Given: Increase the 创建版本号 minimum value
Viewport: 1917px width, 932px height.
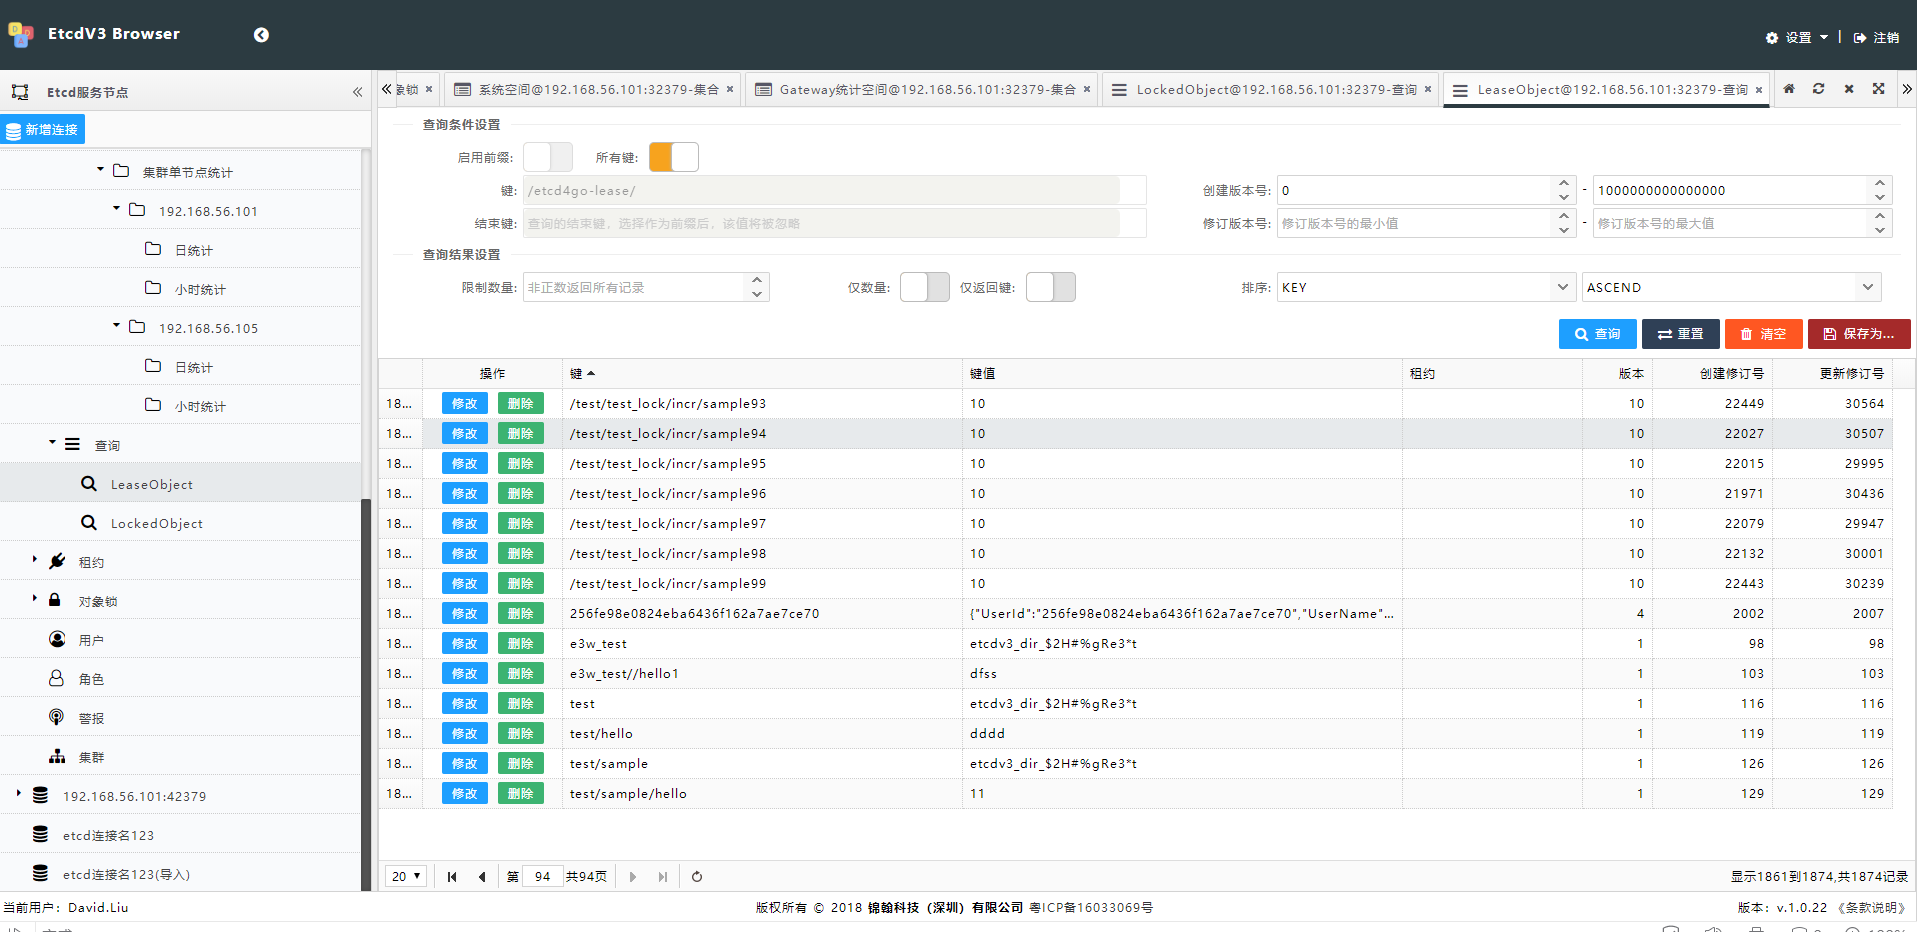Looking at the screenshot, I should [1563, 184].
